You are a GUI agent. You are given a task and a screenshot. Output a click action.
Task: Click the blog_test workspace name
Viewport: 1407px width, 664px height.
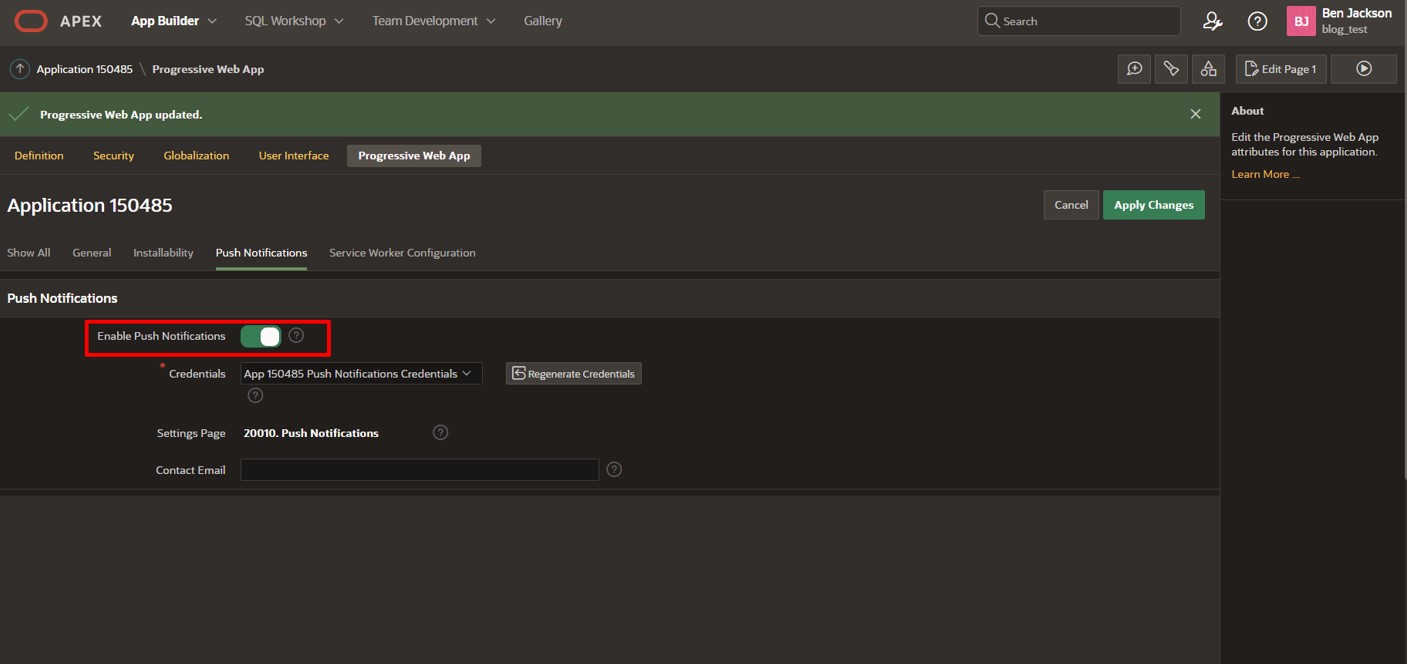(1344, 30)
